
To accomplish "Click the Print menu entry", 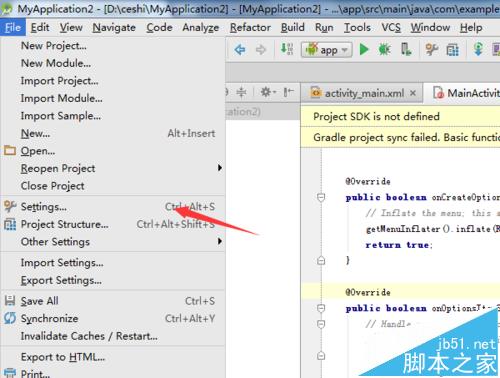I will point(113,373).
